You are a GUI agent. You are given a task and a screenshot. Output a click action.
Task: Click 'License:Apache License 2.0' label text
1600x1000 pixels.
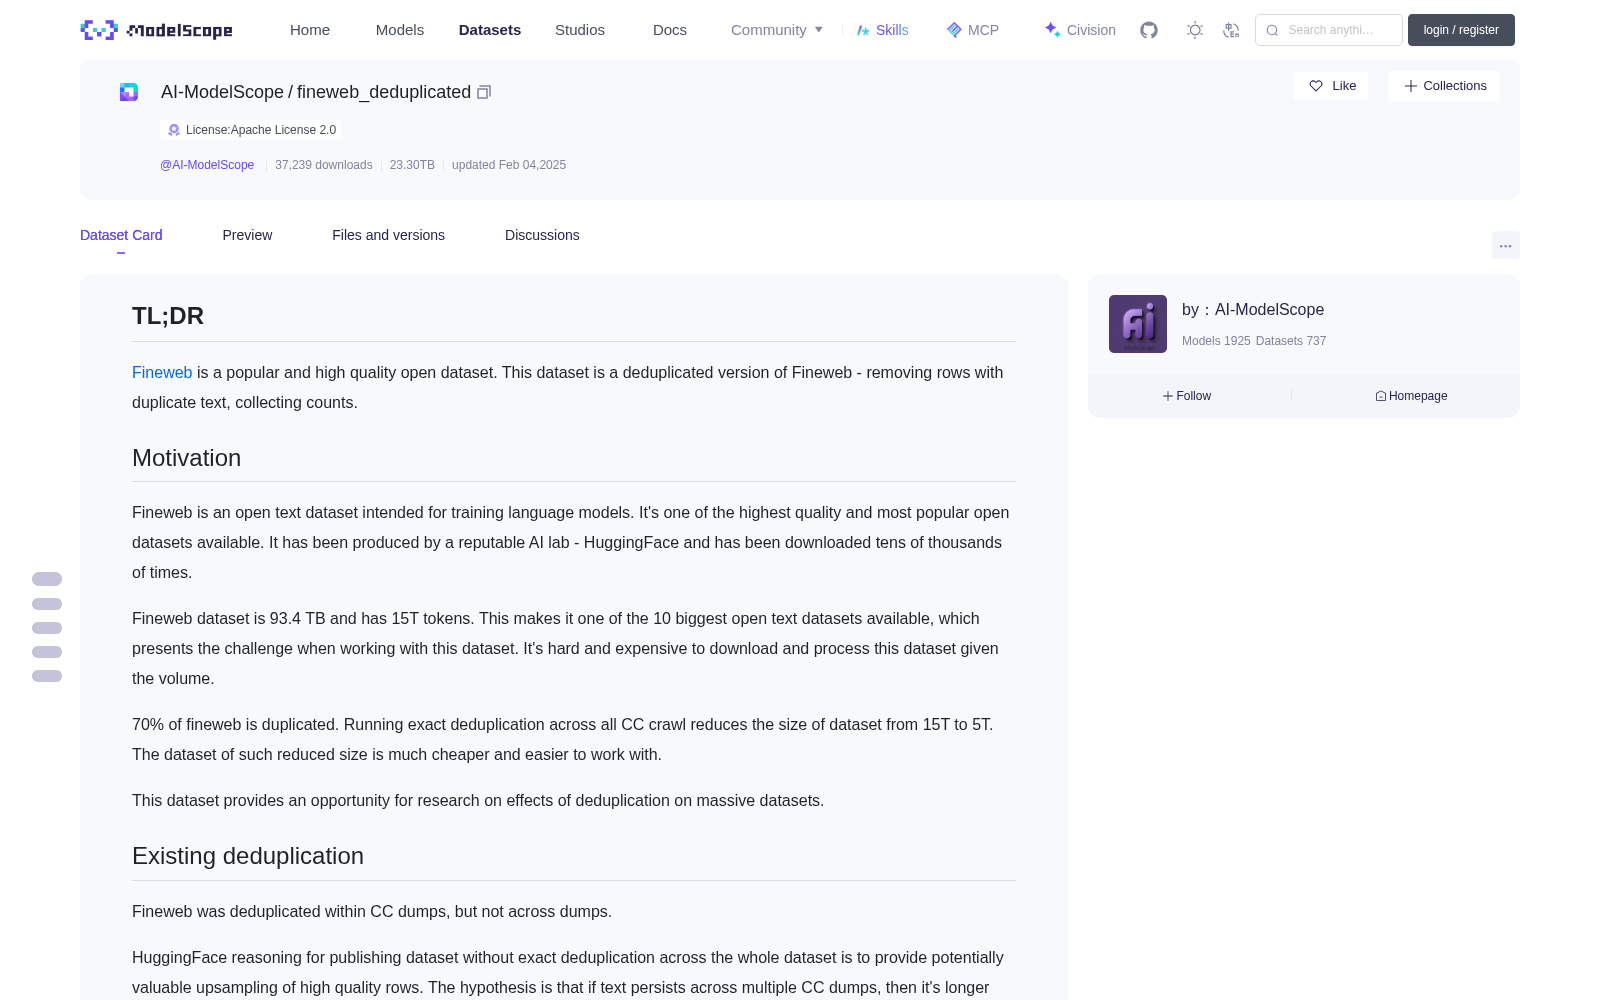261,130
